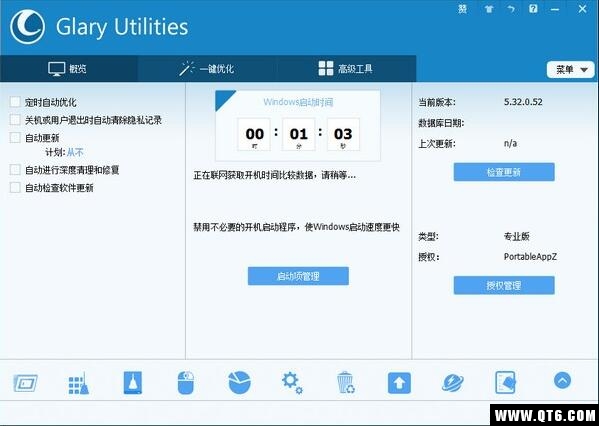Image resolution: width=599 pixels, height=426 pixels.
Task: Expand the dock with the round up-chevron
Action: (562, 381)
